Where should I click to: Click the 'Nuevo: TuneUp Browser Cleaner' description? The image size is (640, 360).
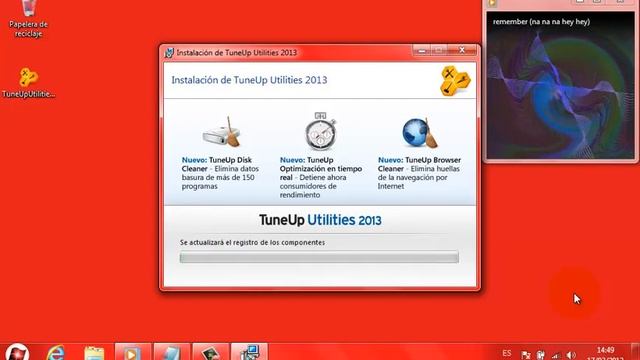(x=419, y=173)
